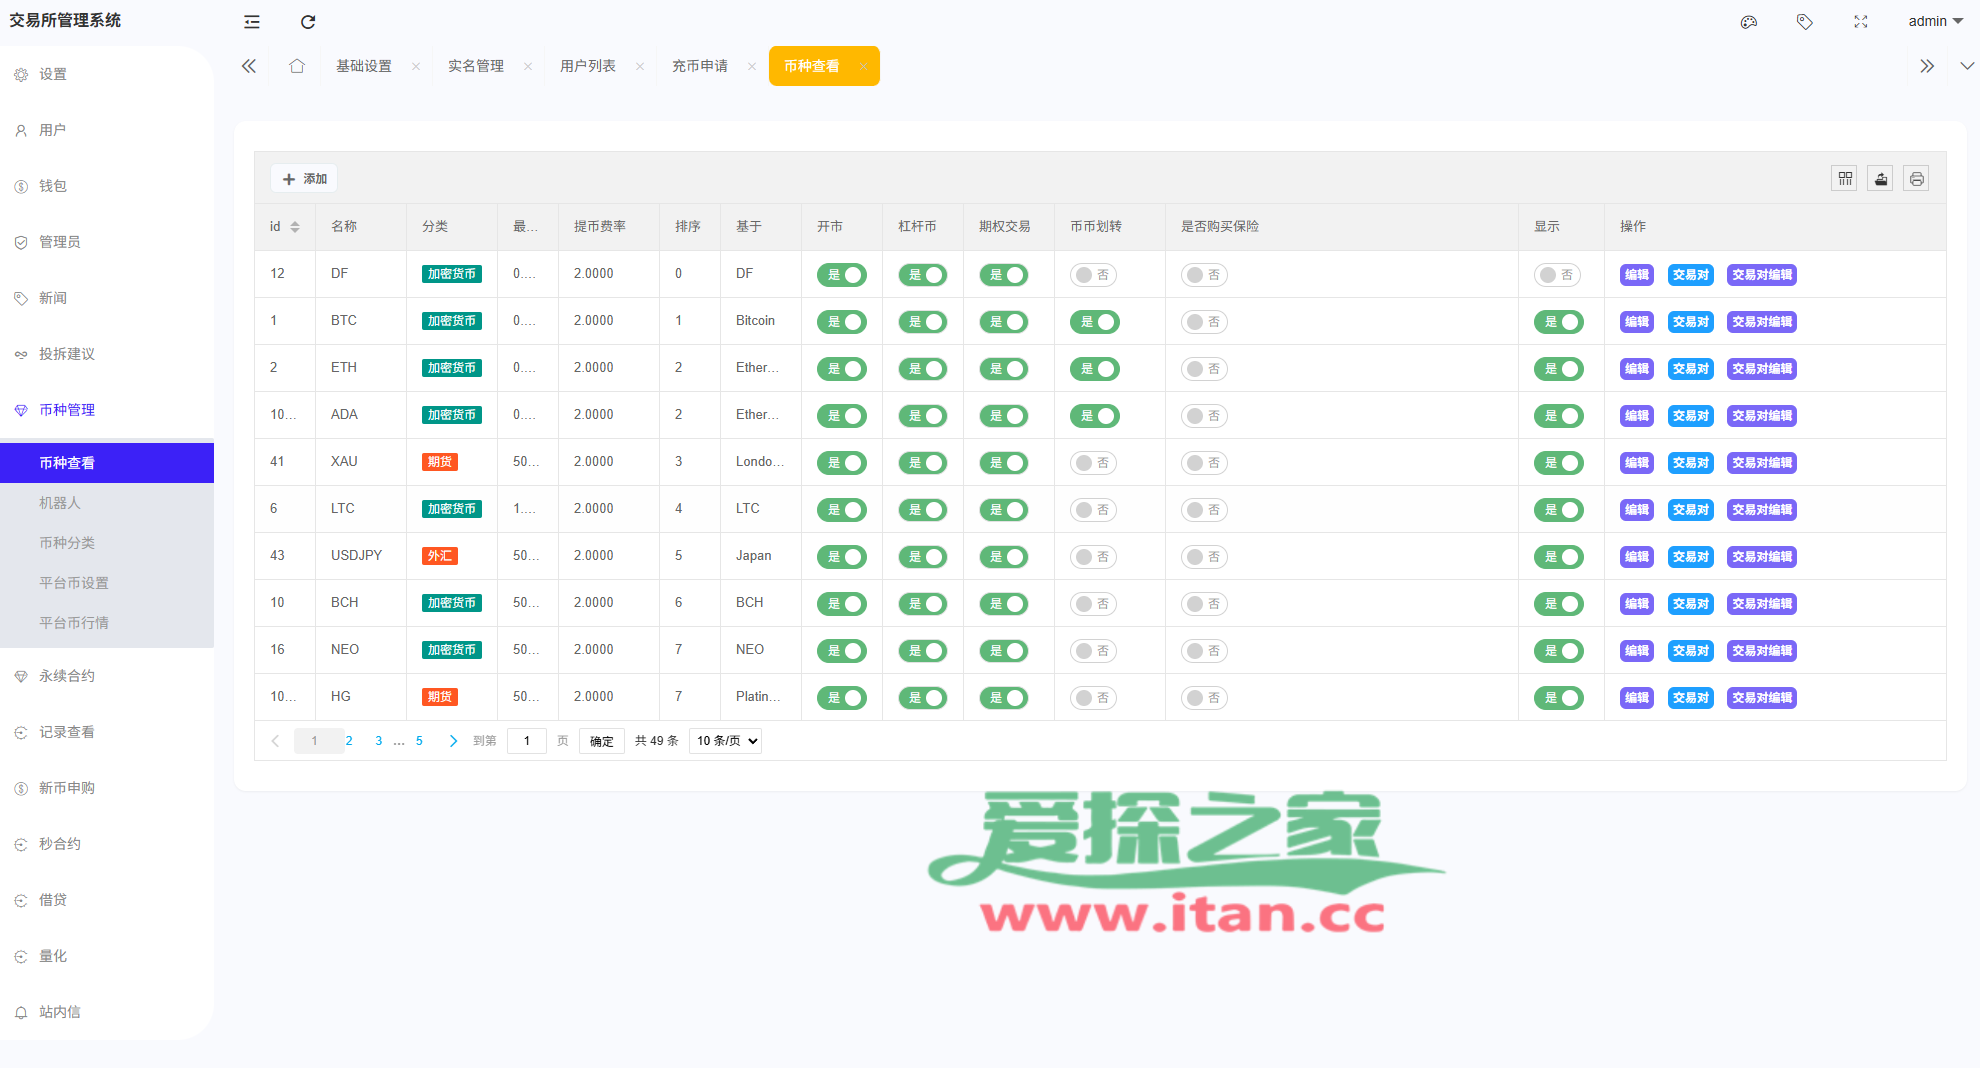
Task: Click 交易对编辑 button for ETH row
Action: coord(1761,369)
